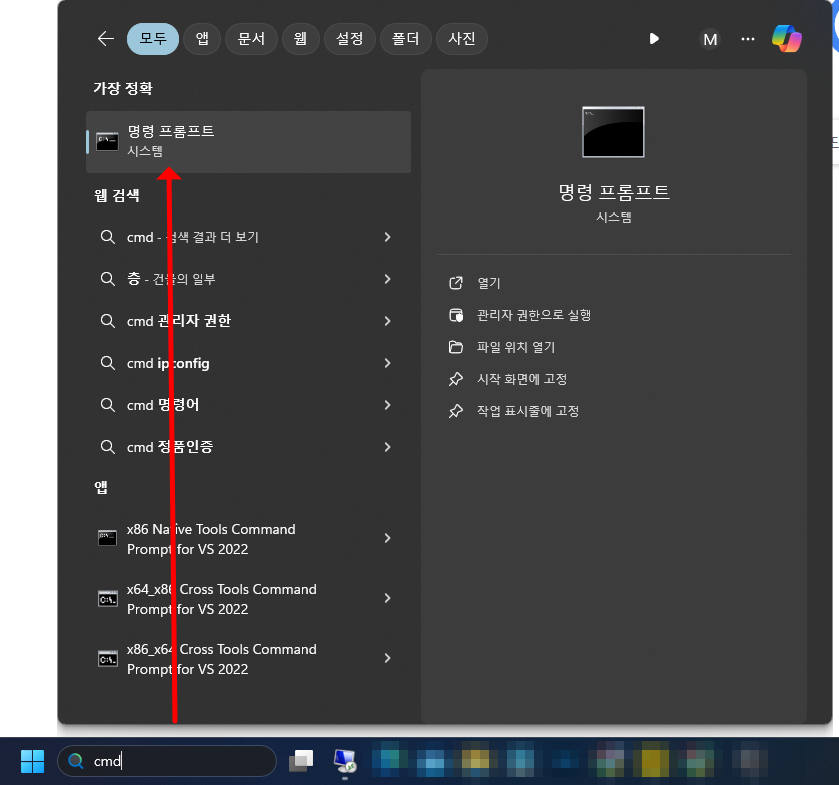Switch to the 앱 filter tab

201,38
